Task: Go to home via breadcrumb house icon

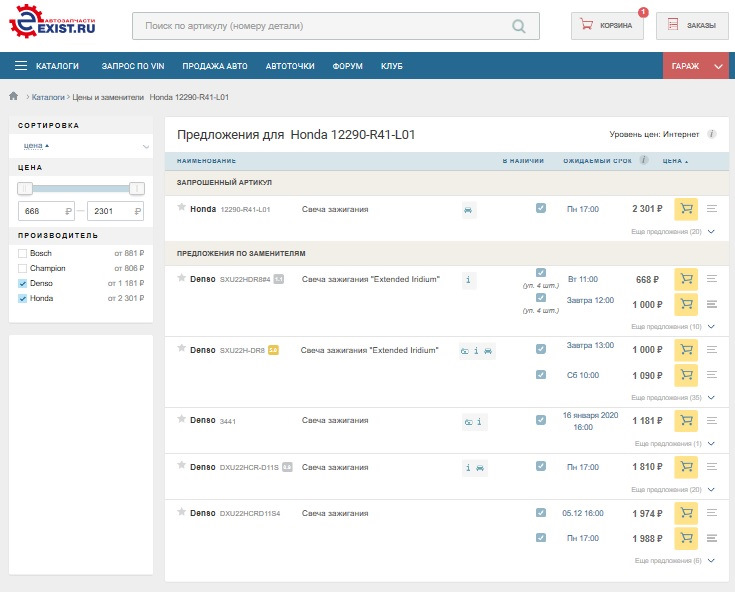Action: tap(14, 96)
